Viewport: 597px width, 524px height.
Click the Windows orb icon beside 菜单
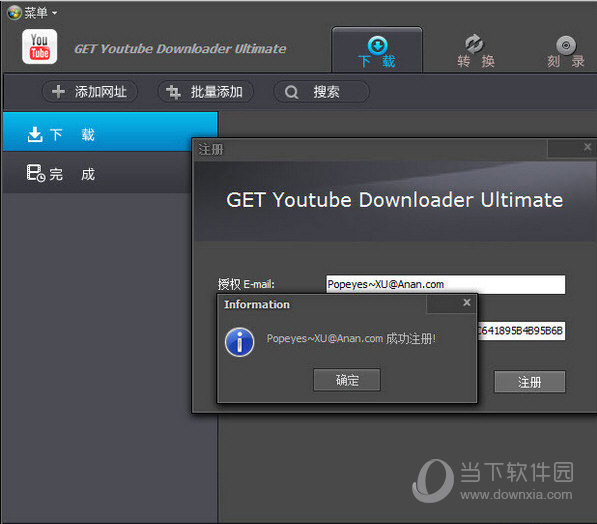(14, 13)
